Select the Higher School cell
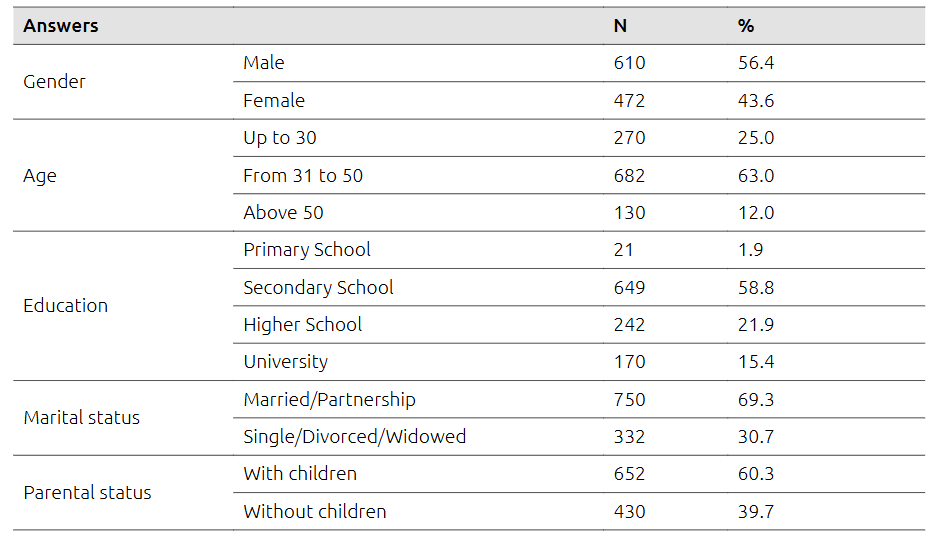 point(302,325)
